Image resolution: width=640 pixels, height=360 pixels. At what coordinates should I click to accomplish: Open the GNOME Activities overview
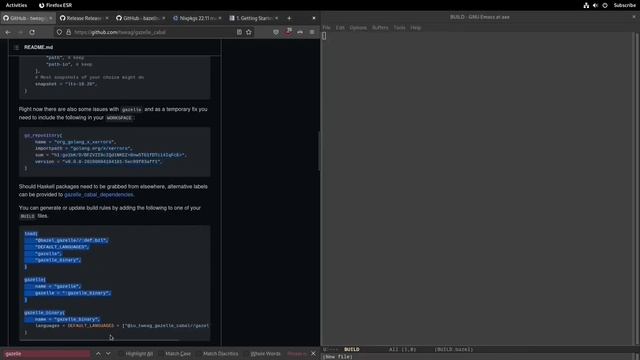[16, 5]
